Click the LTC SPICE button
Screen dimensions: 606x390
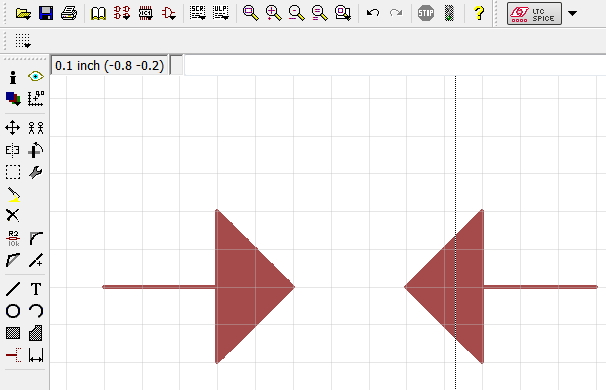pos(535,14)
